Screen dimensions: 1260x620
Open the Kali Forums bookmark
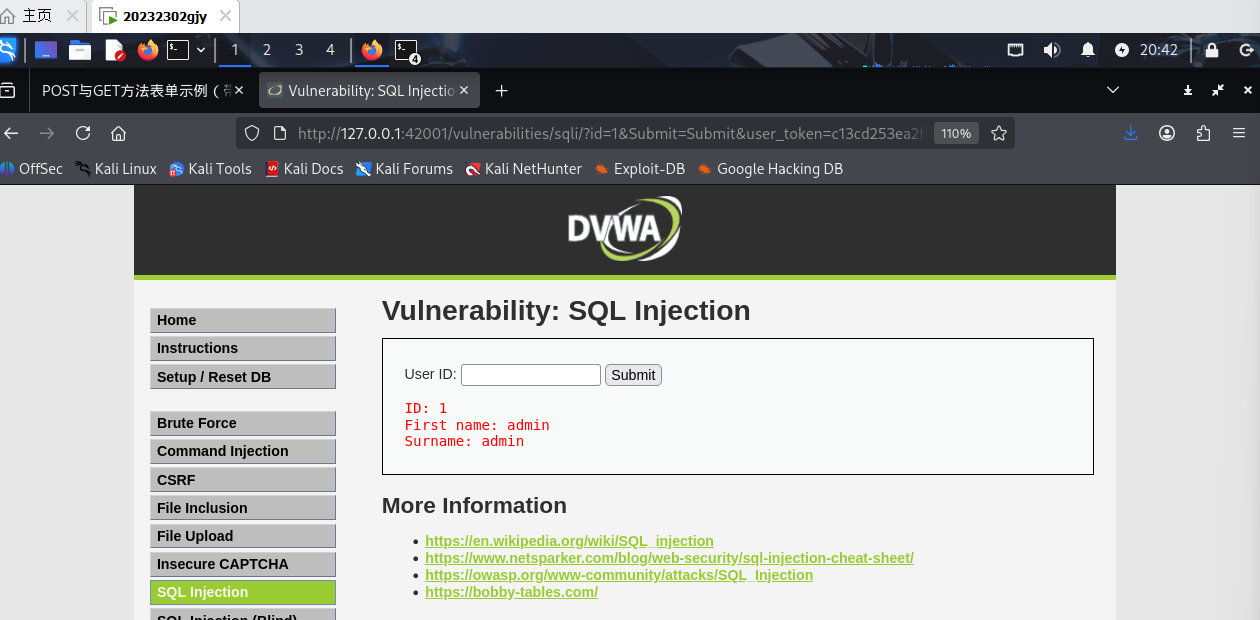(x=404, y=169)
